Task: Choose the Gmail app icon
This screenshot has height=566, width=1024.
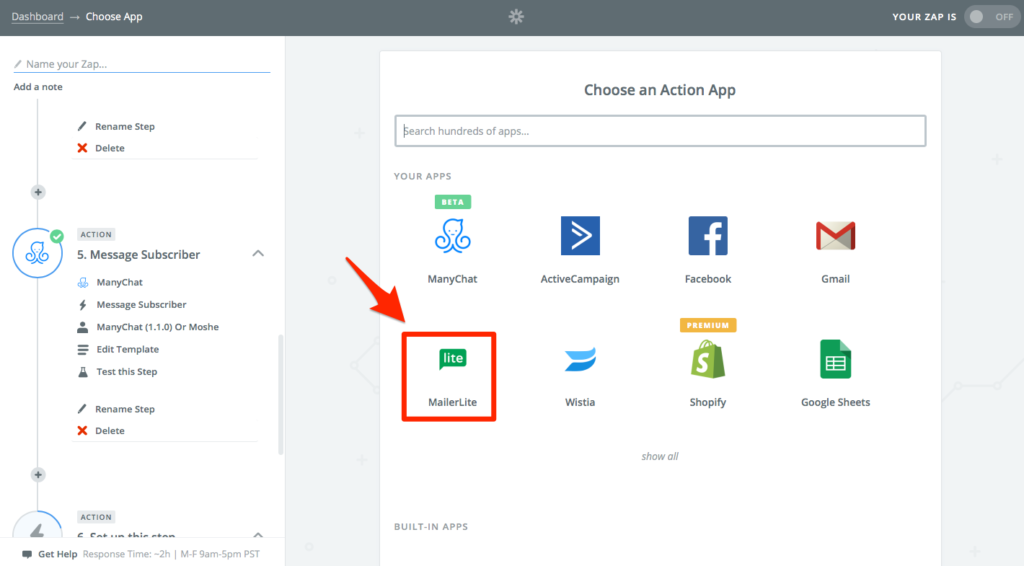Action: [835, 236]
